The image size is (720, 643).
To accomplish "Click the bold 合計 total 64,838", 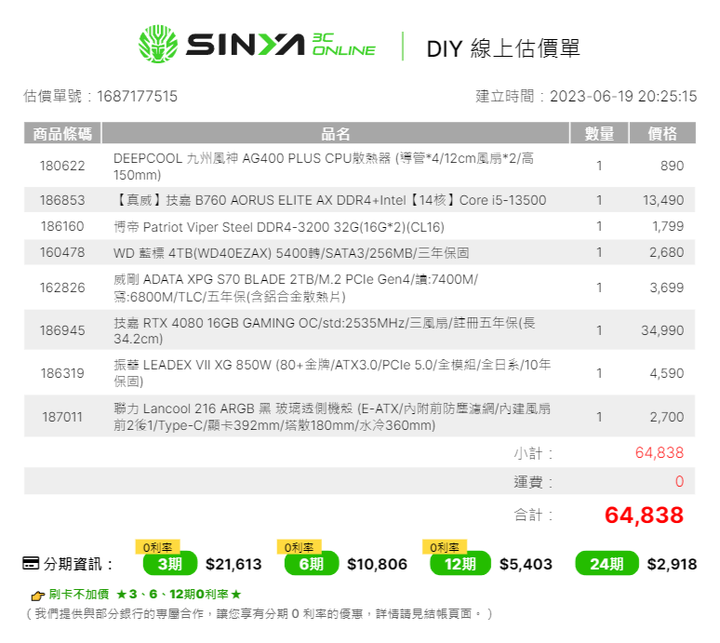I will click(644, 515).
